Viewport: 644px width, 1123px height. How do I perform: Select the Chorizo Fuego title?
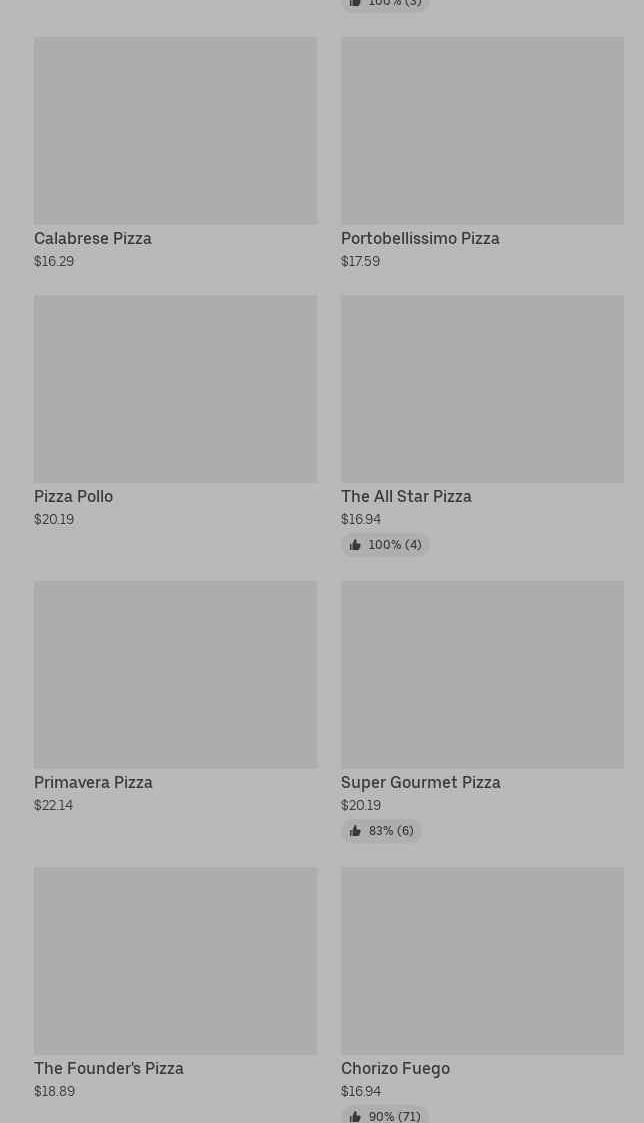[395, 1069]
